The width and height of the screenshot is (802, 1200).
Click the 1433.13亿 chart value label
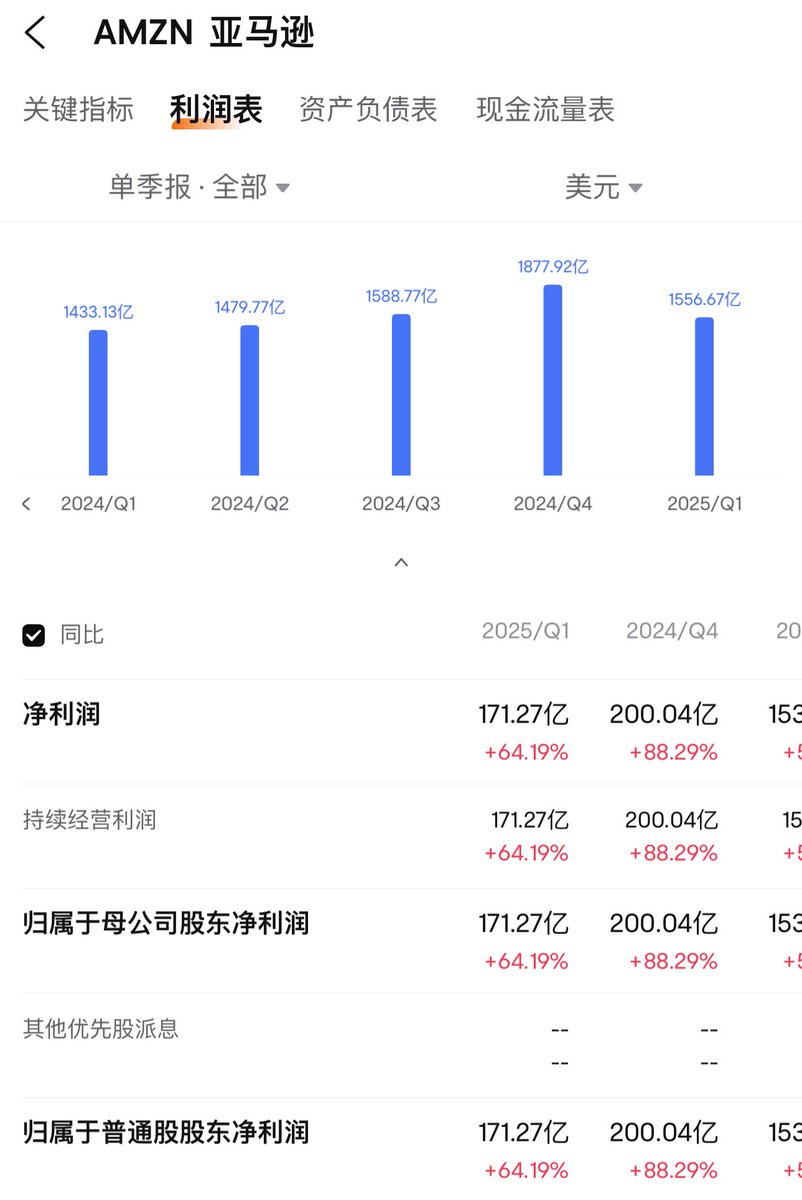[x=98, y=312]
